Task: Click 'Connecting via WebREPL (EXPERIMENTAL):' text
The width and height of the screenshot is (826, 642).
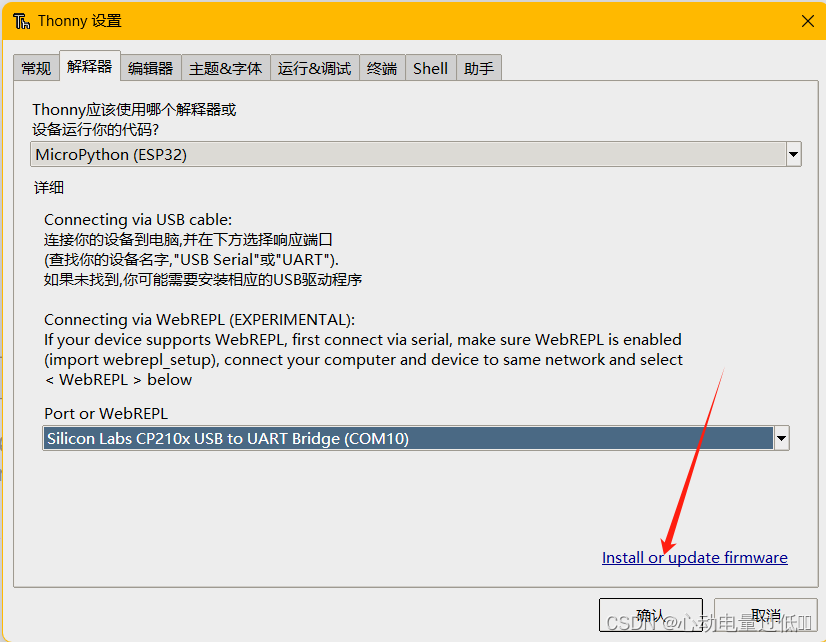Action: coord(200,320)
